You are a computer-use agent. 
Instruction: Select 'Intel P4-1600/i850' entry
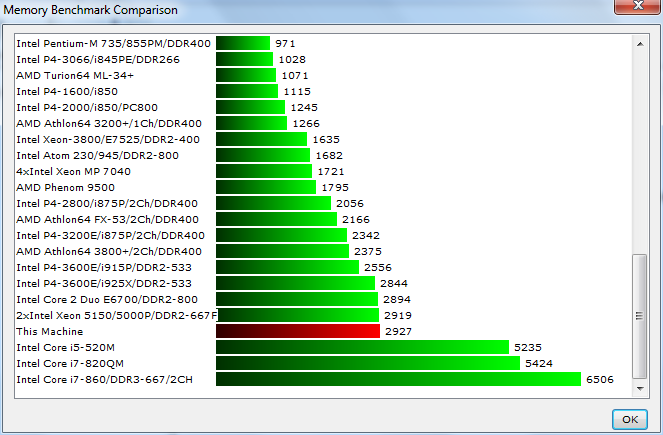coord(67,91)
